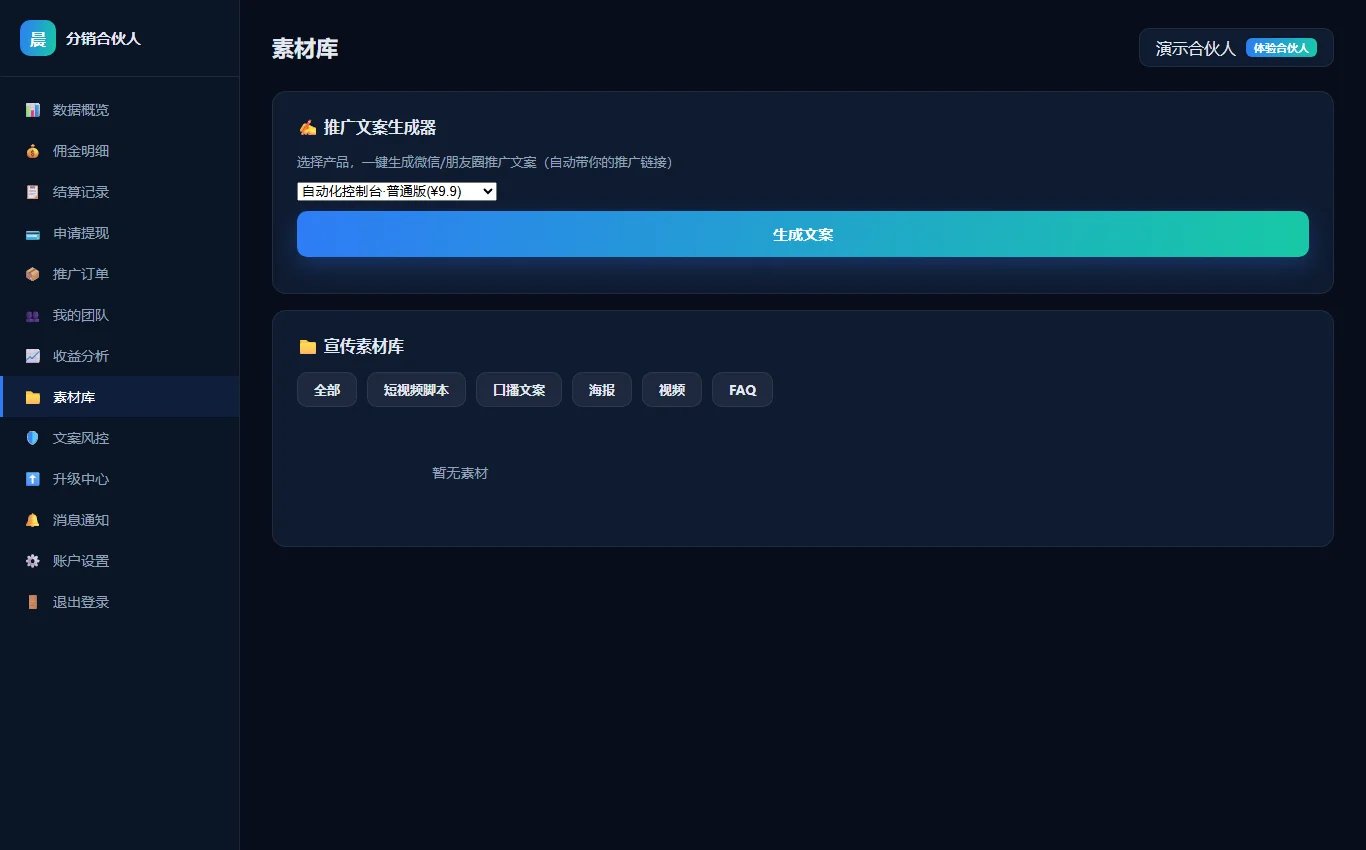Click the 分销合伙人 logo icon
The image size is (1366, 850).
point(38,38)
